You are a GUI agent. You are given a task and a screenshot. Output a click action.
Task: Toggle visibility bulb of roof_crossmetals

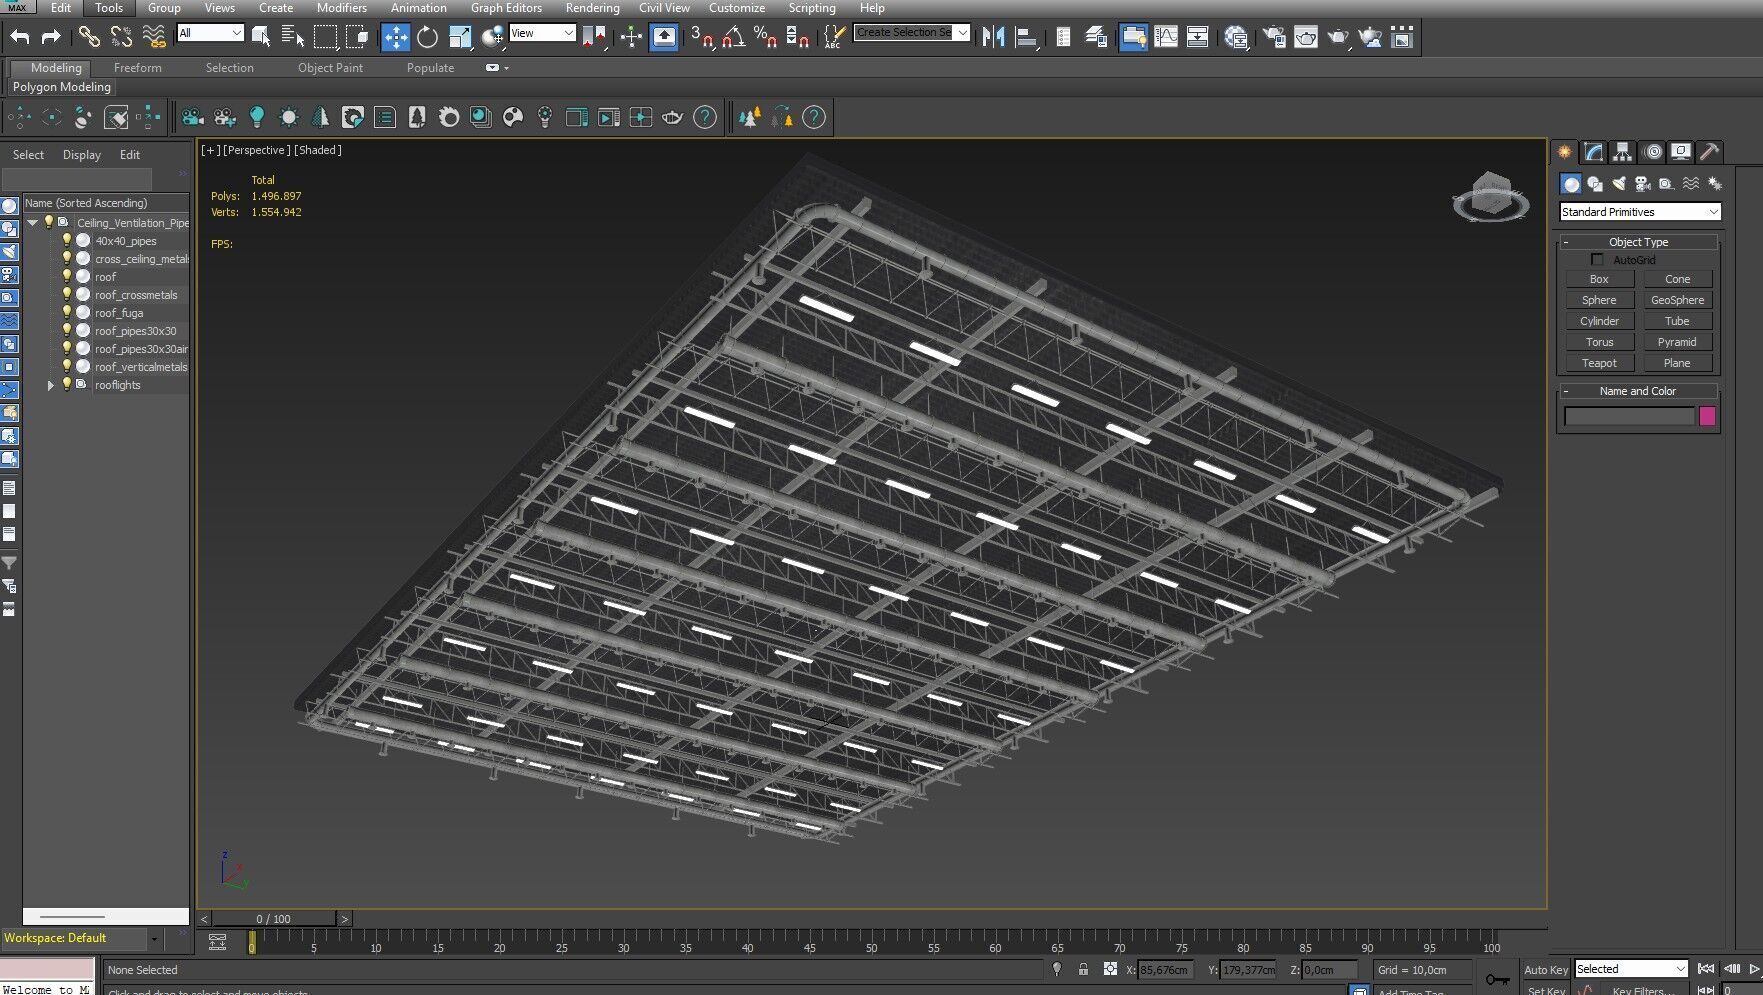(x=67, y=295)
